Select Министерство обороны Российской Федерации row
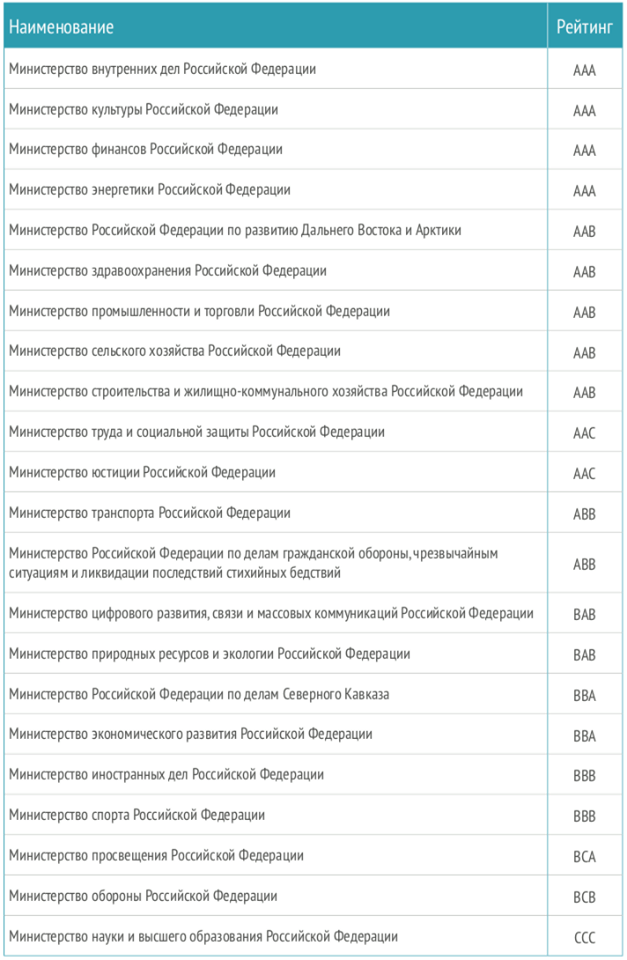This screenshot has width=627, height=960. coord(313,896)
